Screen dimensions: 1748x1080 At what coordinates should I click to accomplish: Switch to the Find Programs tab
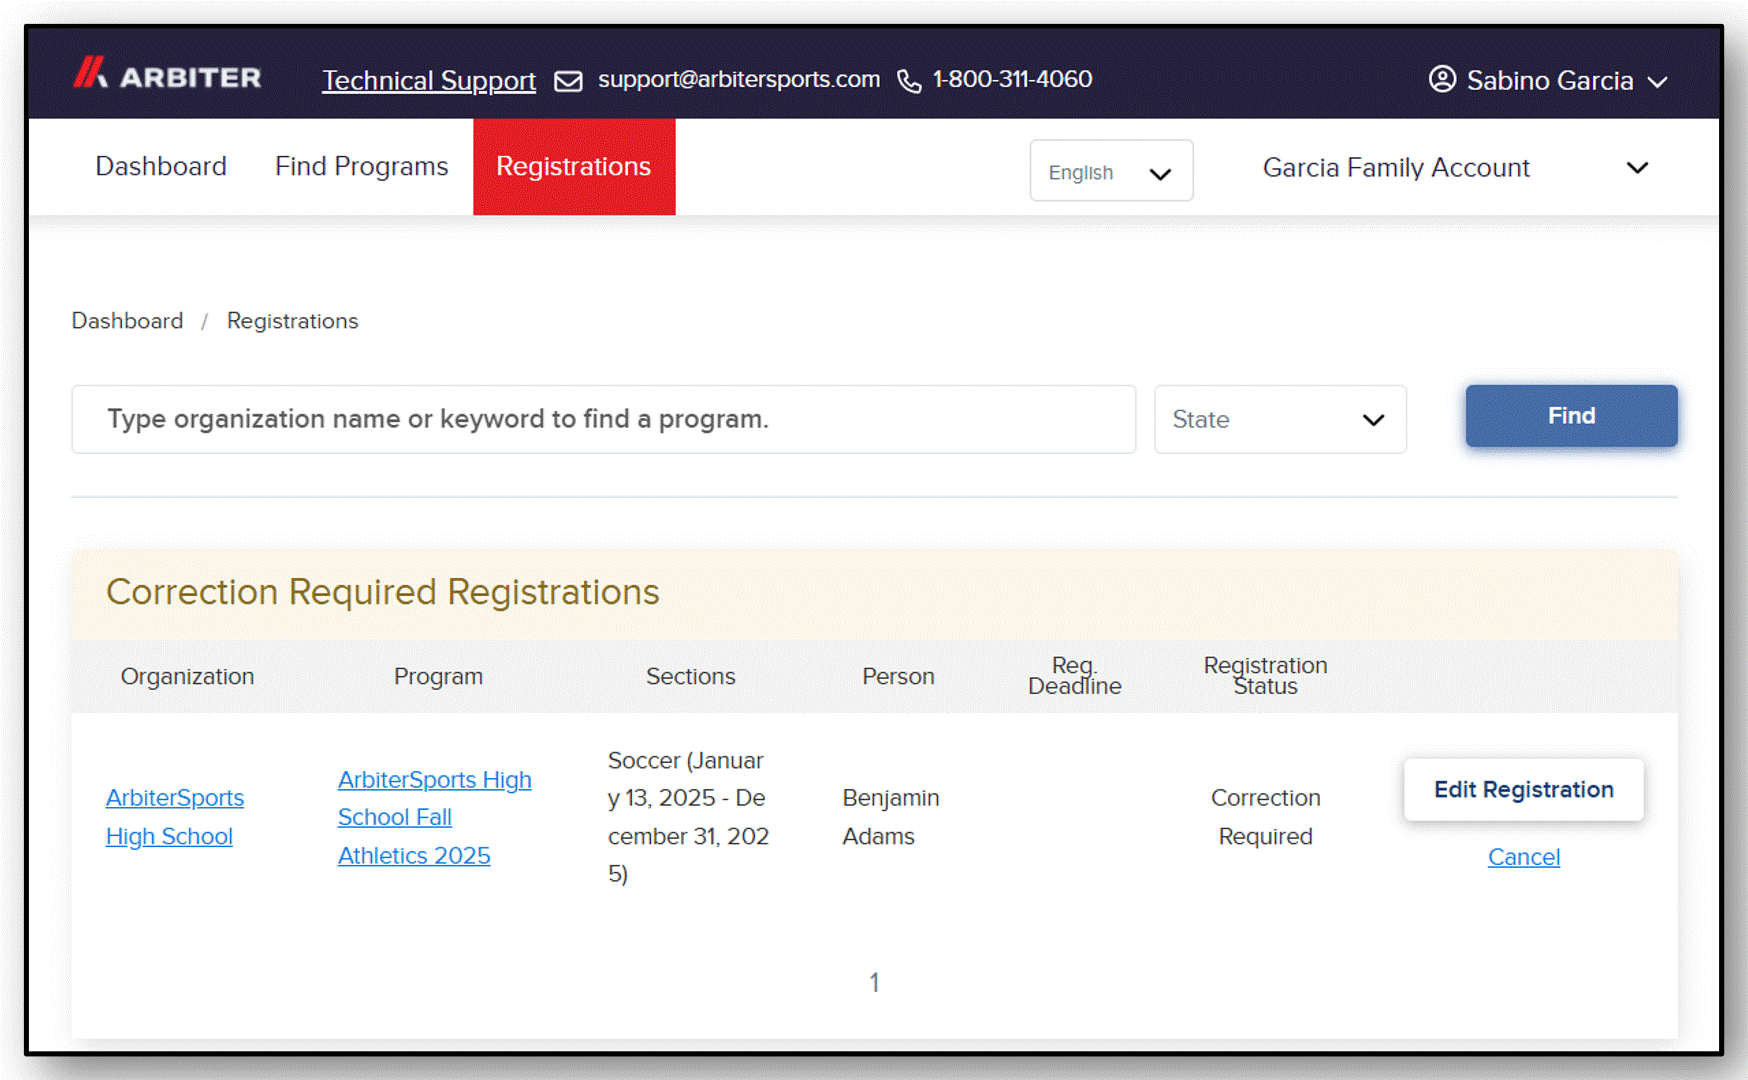(x=361, y=166)
